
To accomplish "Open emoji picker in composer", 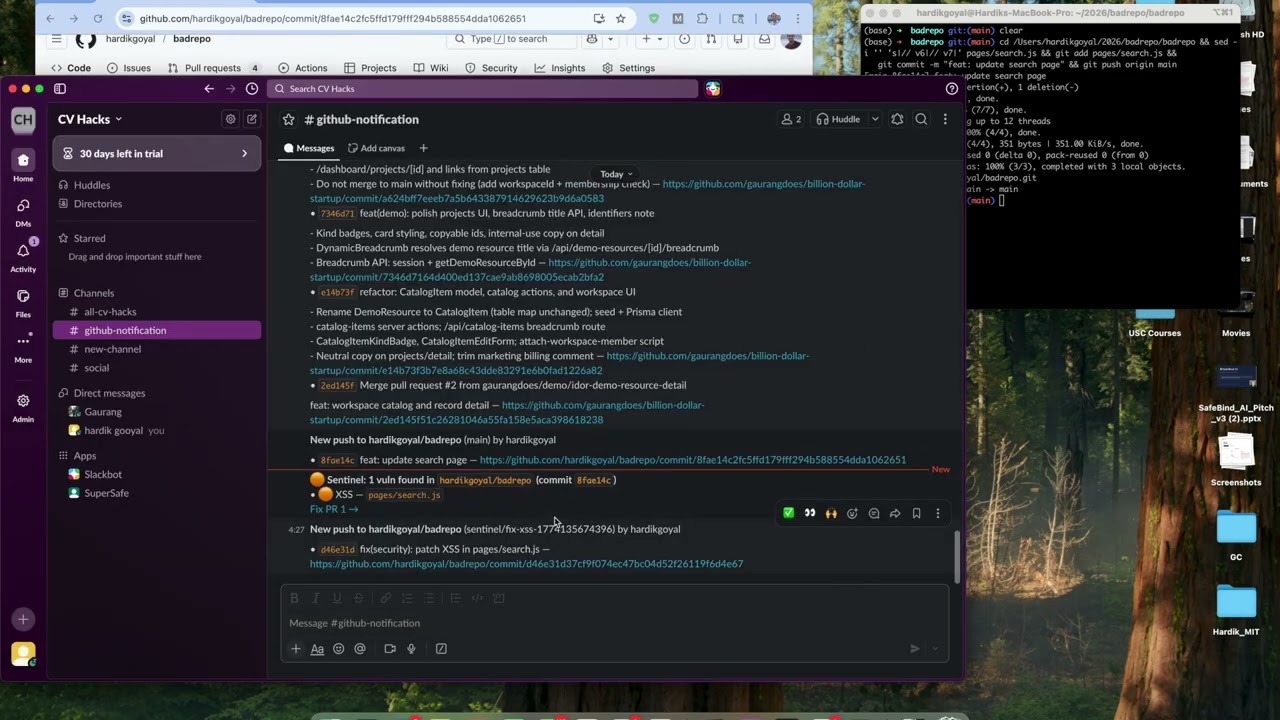I will click(338, 649).
